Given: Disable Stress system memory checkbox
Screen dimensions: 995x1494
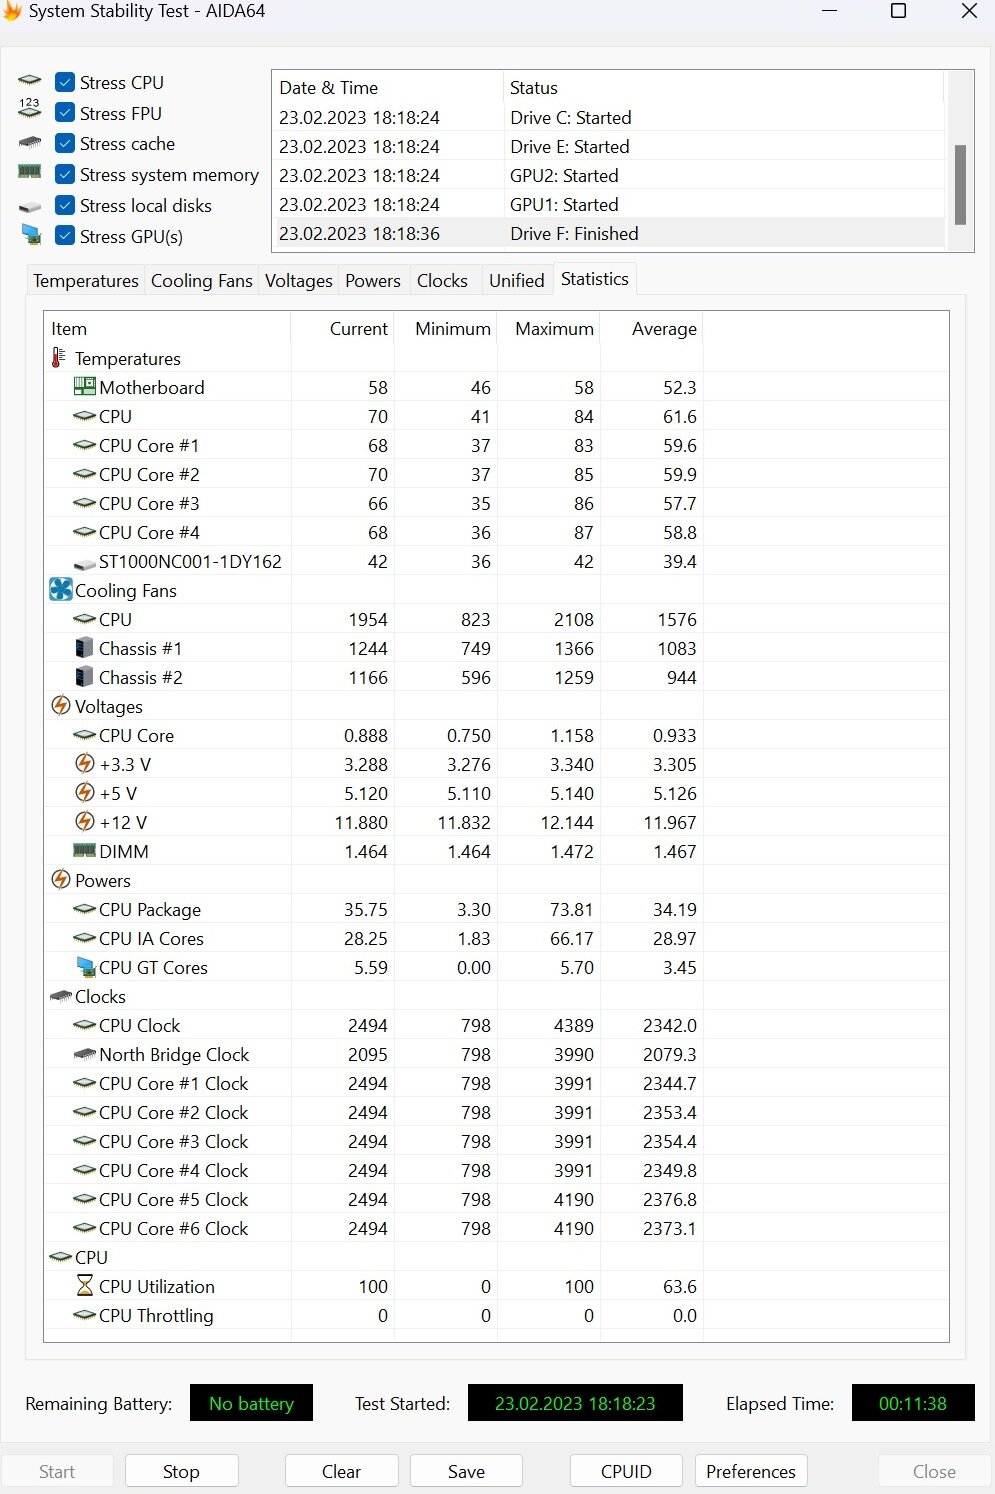Looking at the screenshot, I should click(65, 174).
